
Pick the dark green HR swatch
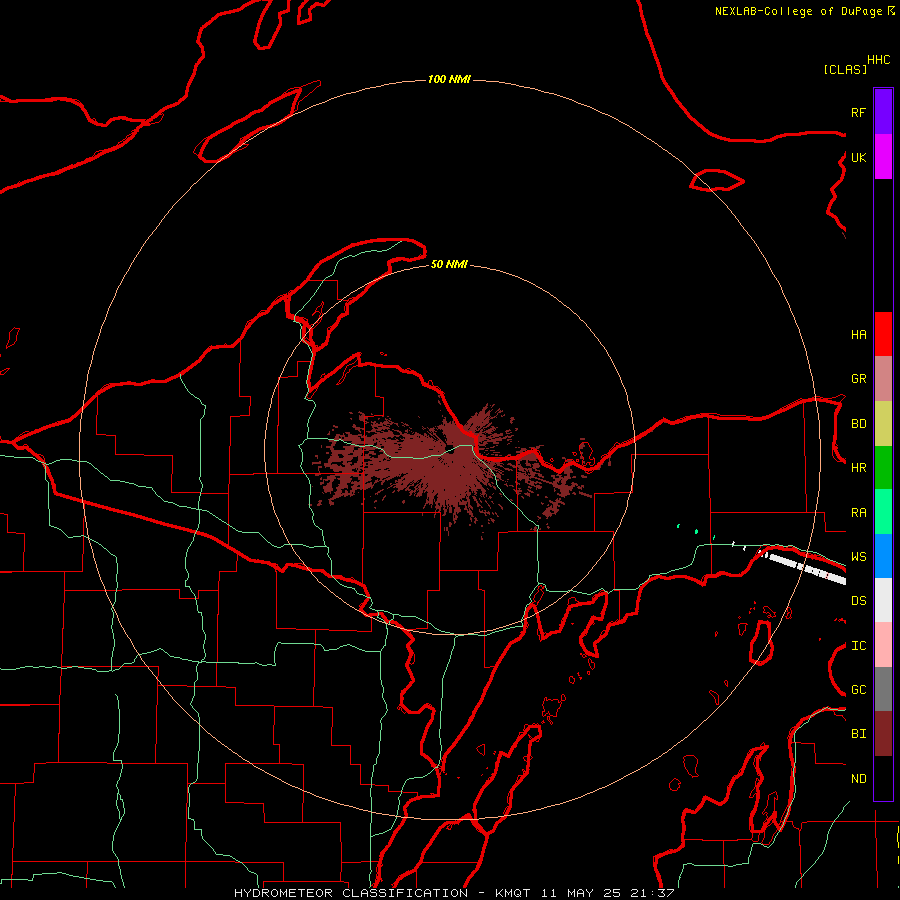point(883,468)
